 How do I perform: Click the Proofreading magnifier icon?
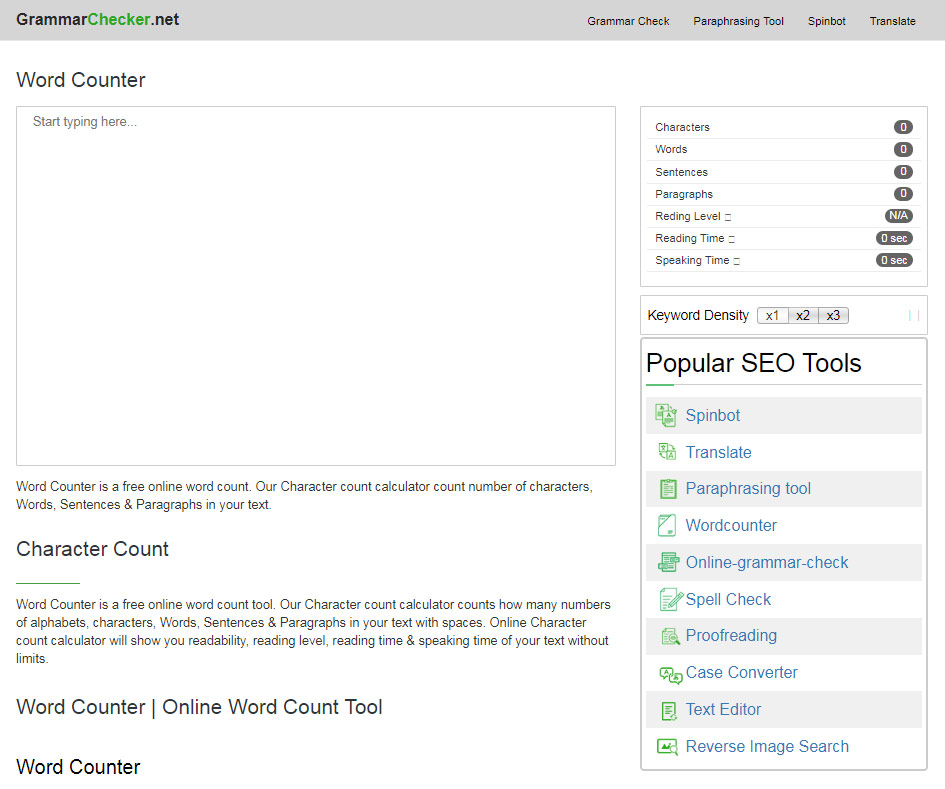click(669, 636)
